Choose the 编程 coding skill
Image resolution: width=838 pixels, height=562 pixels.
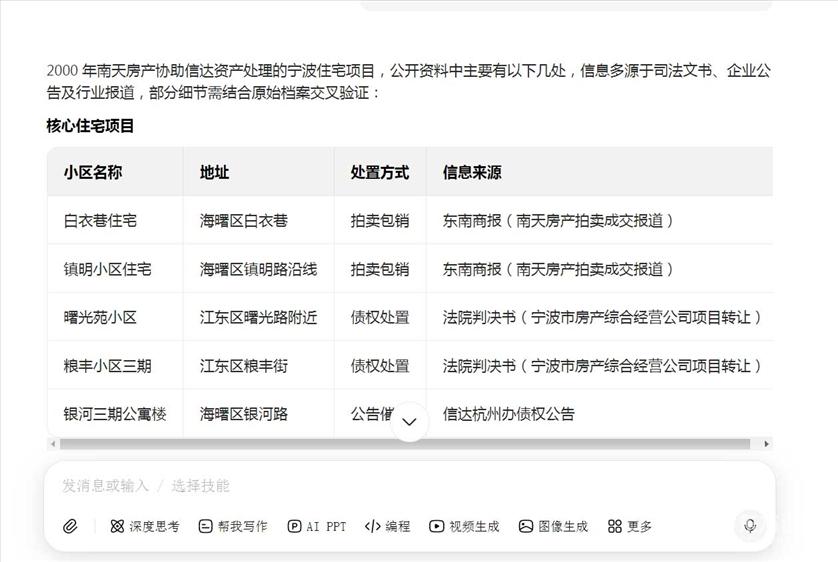click(387, 526)
